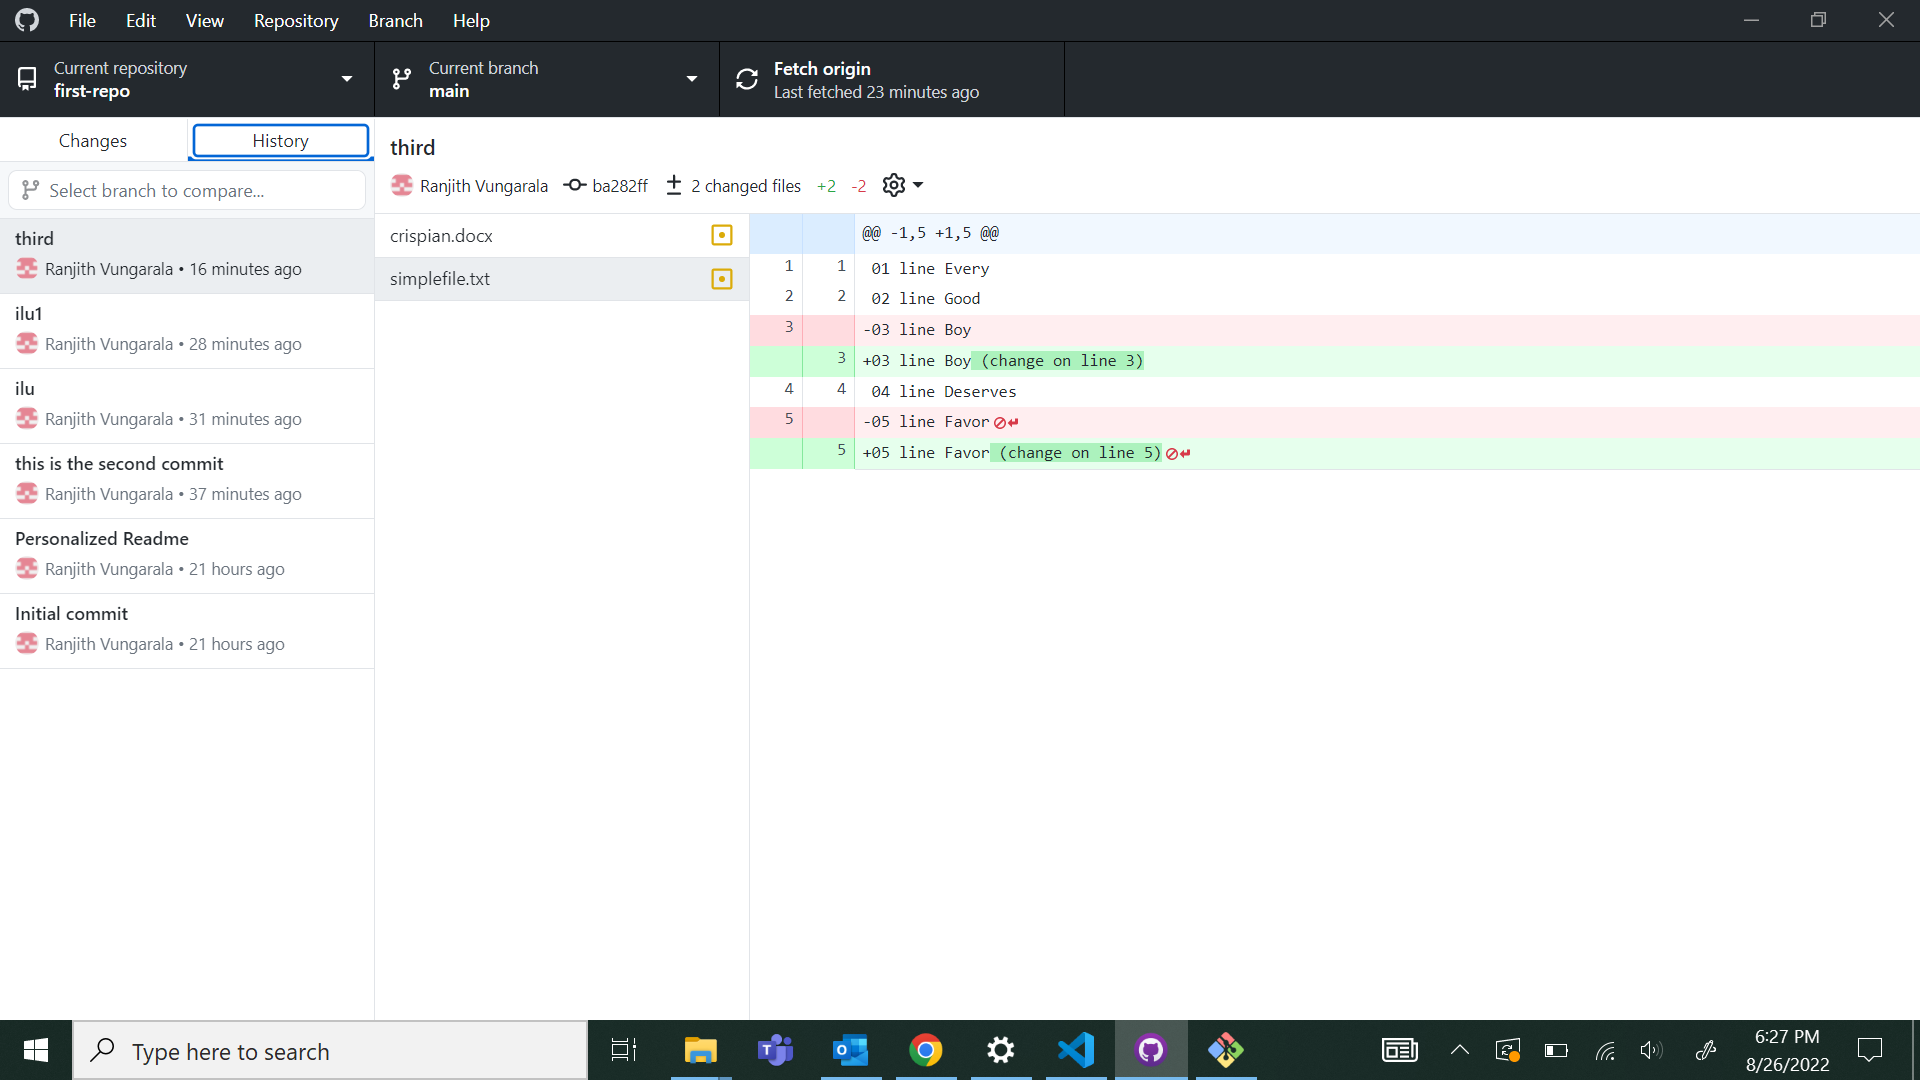Open Google Chrome from the taskbar
Image resolution: width=1920 pixels, height=1080 pixels.
click(x=926, y=1050)
